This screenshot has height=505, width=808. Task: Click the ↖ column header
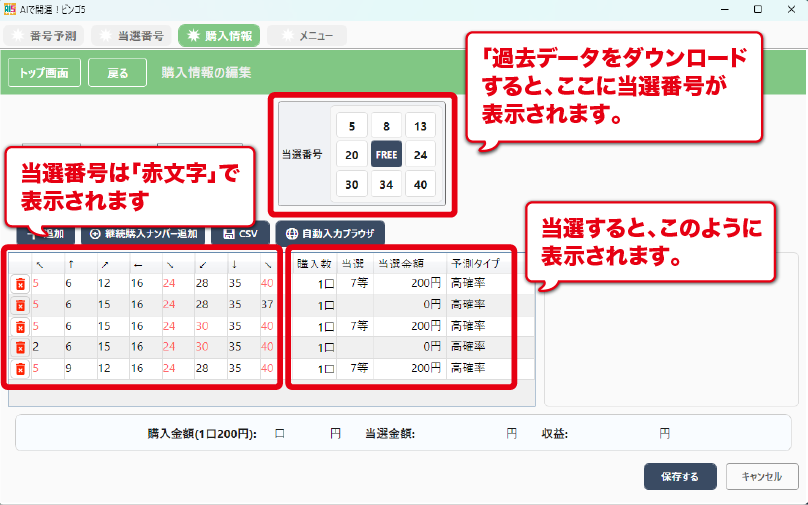pyautogui.click(x=48, y=264)
